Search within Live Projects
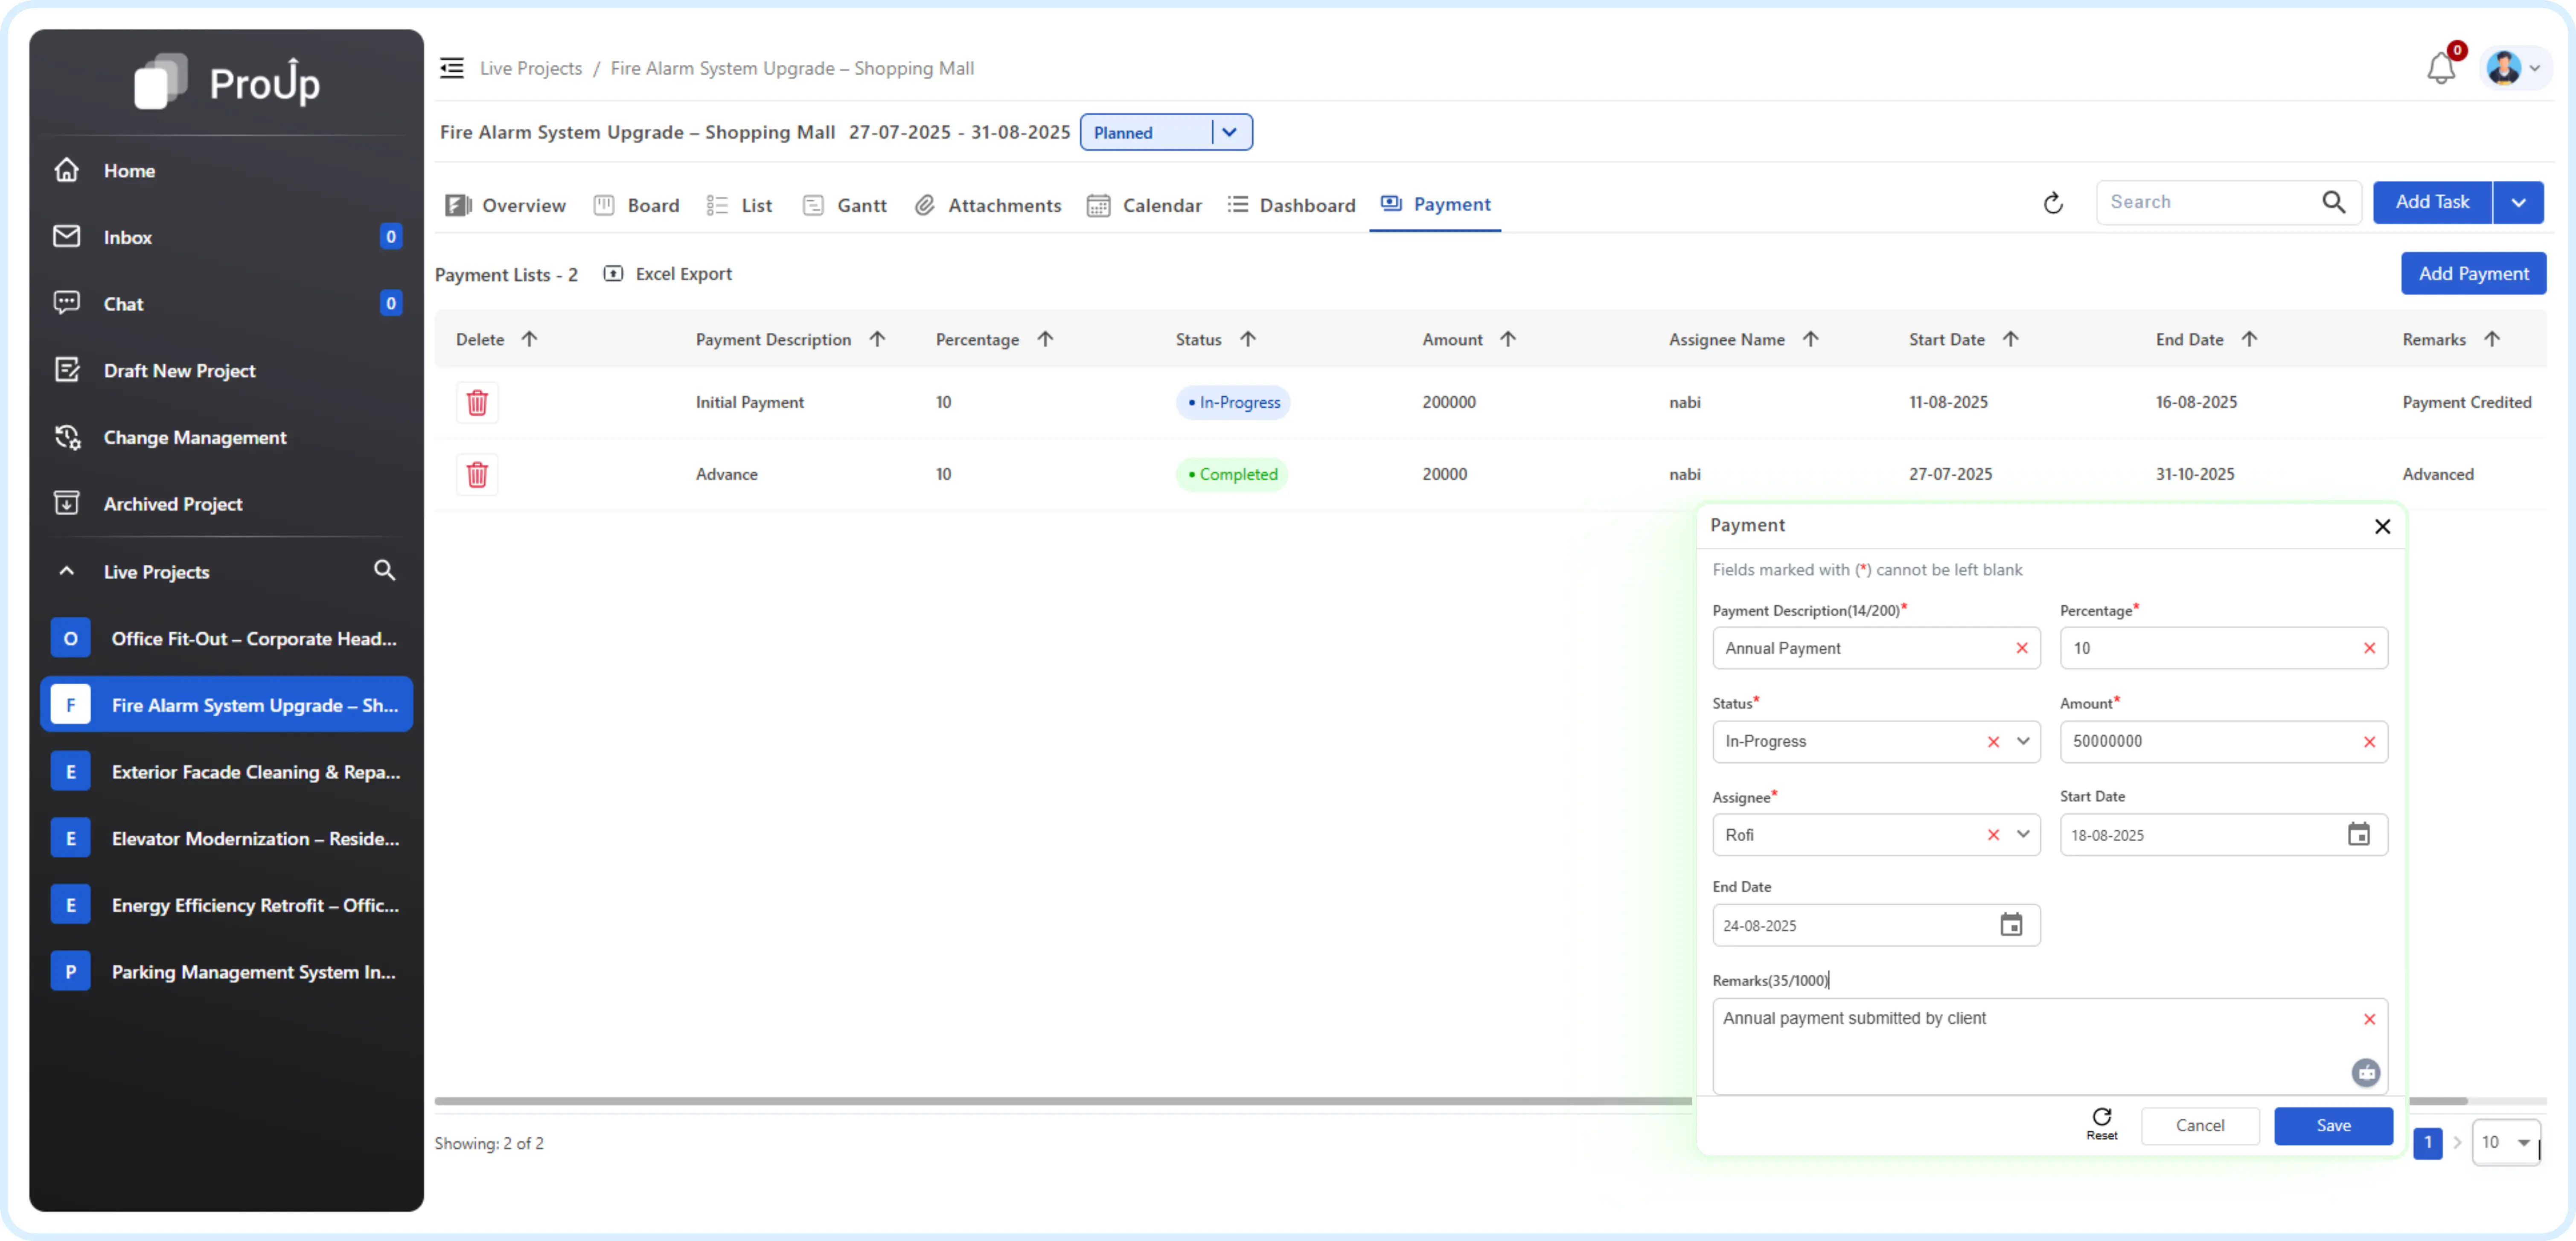Screen dimensions: 2576x1241 385,570
